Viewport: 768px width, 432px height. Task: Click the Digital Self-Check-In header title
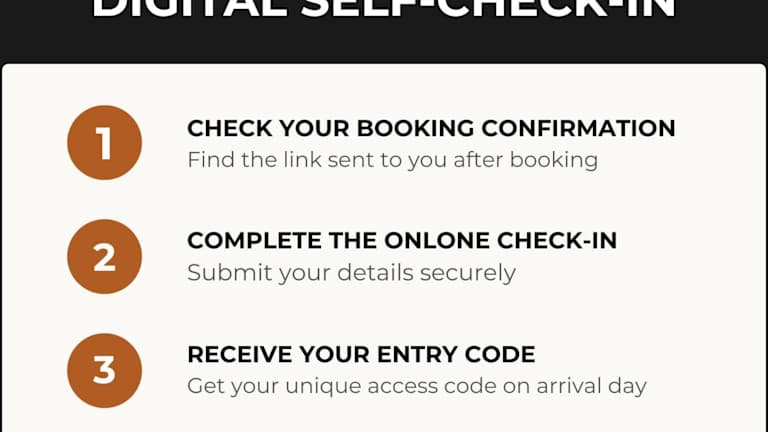384,10
